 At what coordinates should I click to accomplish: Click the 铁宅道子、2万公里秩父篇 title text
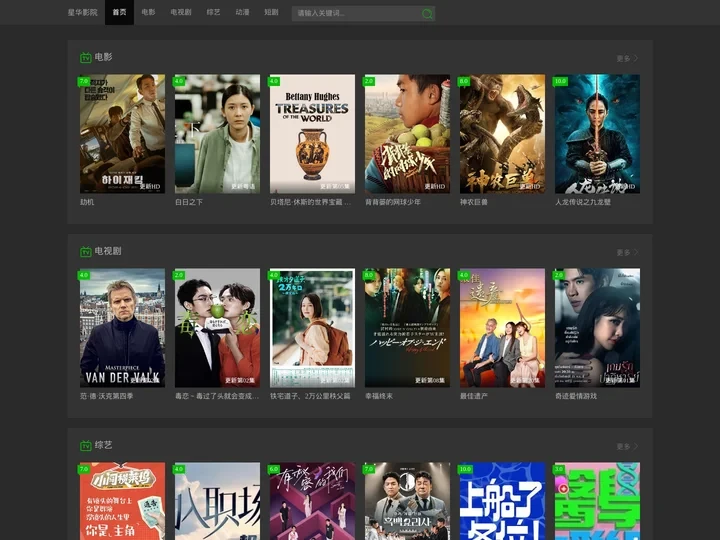tap(310, 396)
